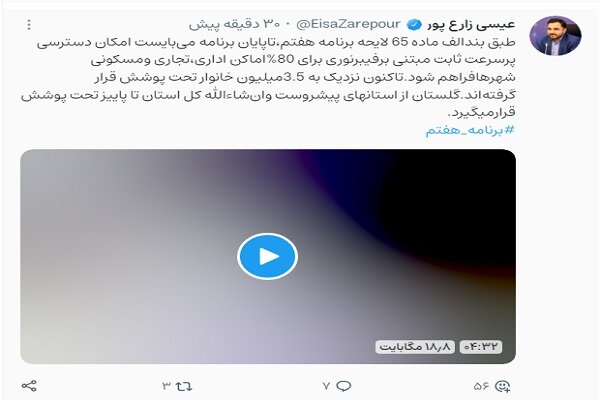
Task: Click the @EisaZarepour handle
Action: tap(348, 24)
